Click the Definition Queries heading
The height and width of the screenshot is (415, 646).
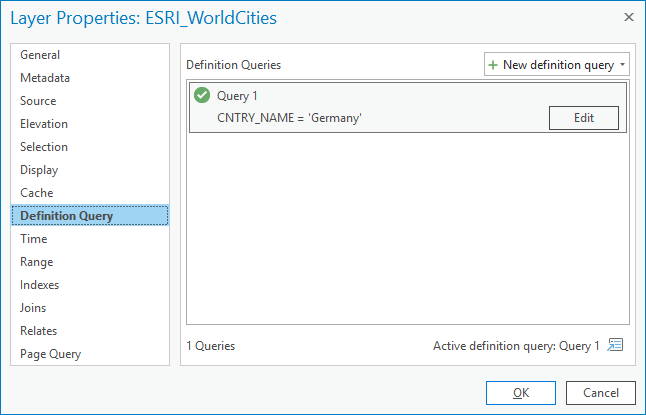(234, 65)
